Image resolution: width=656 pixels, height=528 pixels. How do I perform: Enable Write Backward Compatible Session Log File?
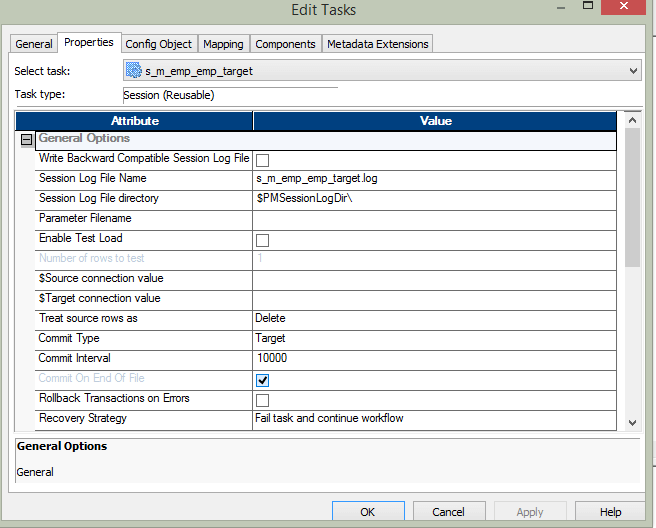click(x=263, y=160)
